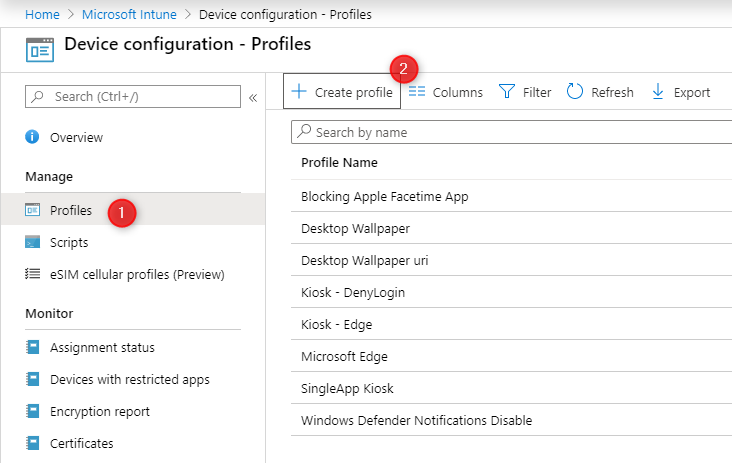Open Windows Defender Notifications Disable profile
This screenshot has width=732, height=463.
[x=416, y=421]
